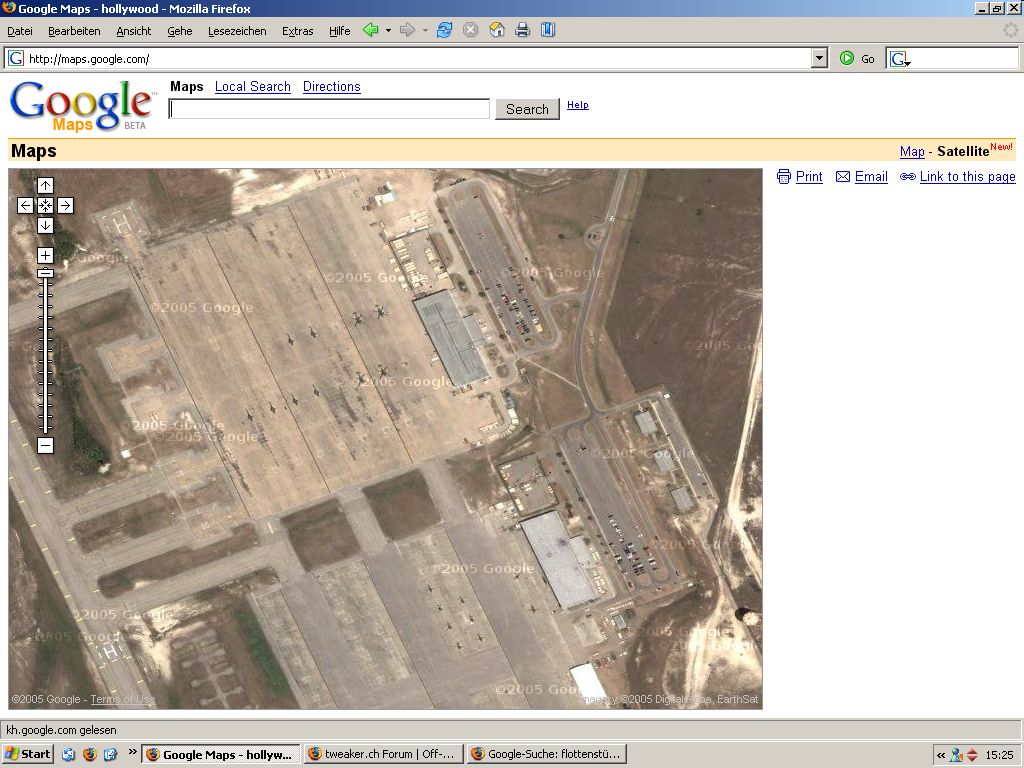The height and width of the screenshot is (768, 1024).
Task: Click the browser Back arrow button
Action: tap(370, 30)
